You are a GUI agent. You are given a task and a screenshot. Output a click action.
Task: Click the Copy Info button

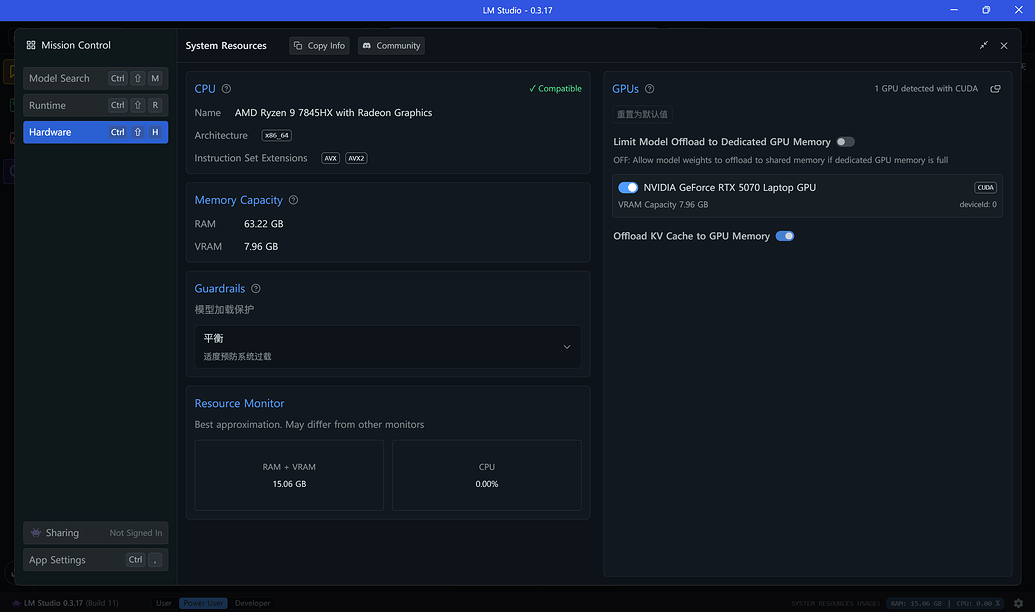pos(319,46)
